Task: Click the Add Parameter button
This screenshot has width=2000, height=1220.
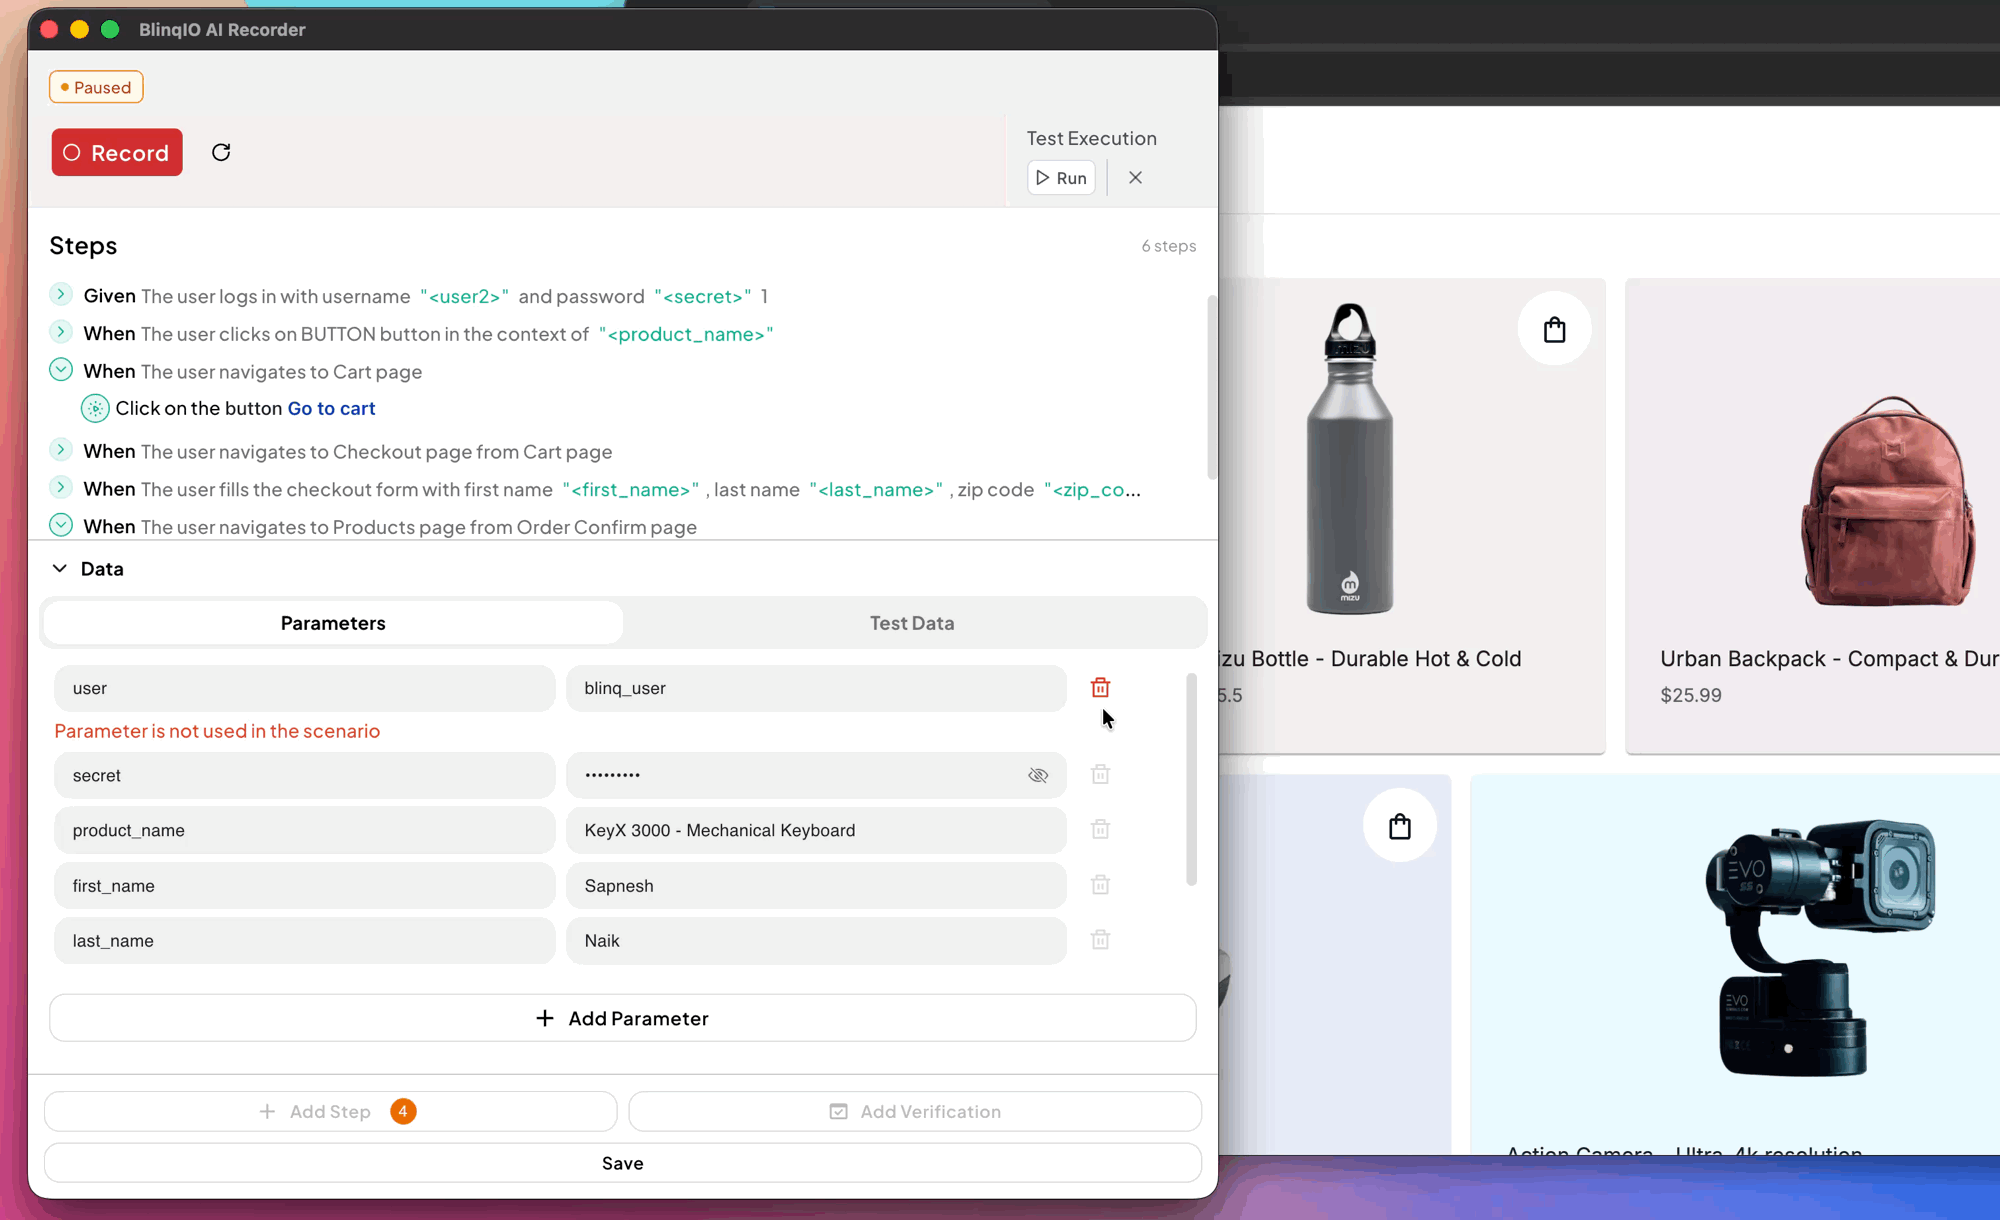Action: click(x=622, y=1018)
